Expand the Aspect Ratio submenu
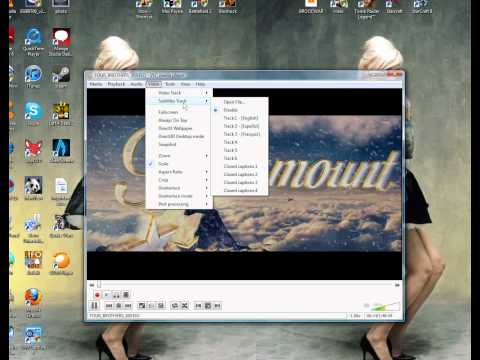The image size is (480, 360). (x=179, y=172)
